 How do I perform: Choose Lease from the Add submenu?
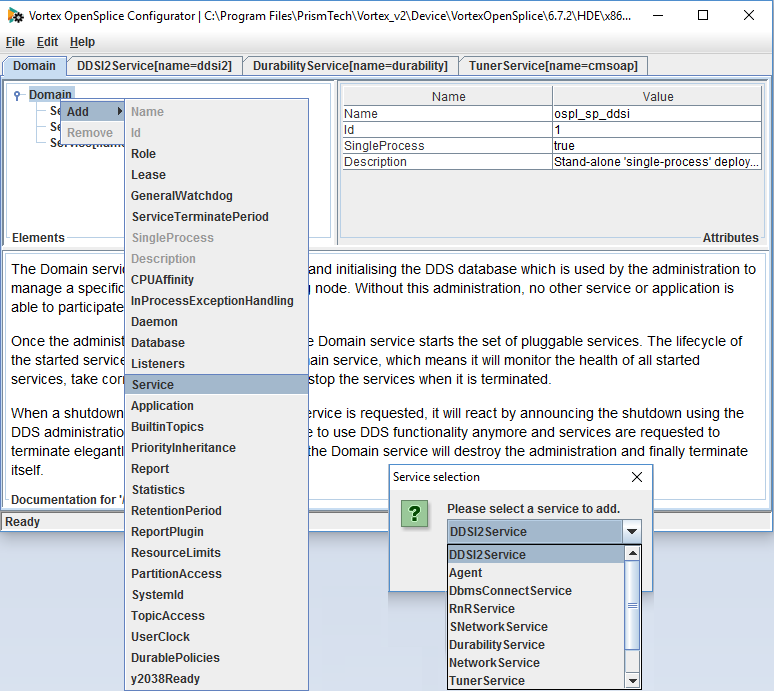tap(217, 175)
